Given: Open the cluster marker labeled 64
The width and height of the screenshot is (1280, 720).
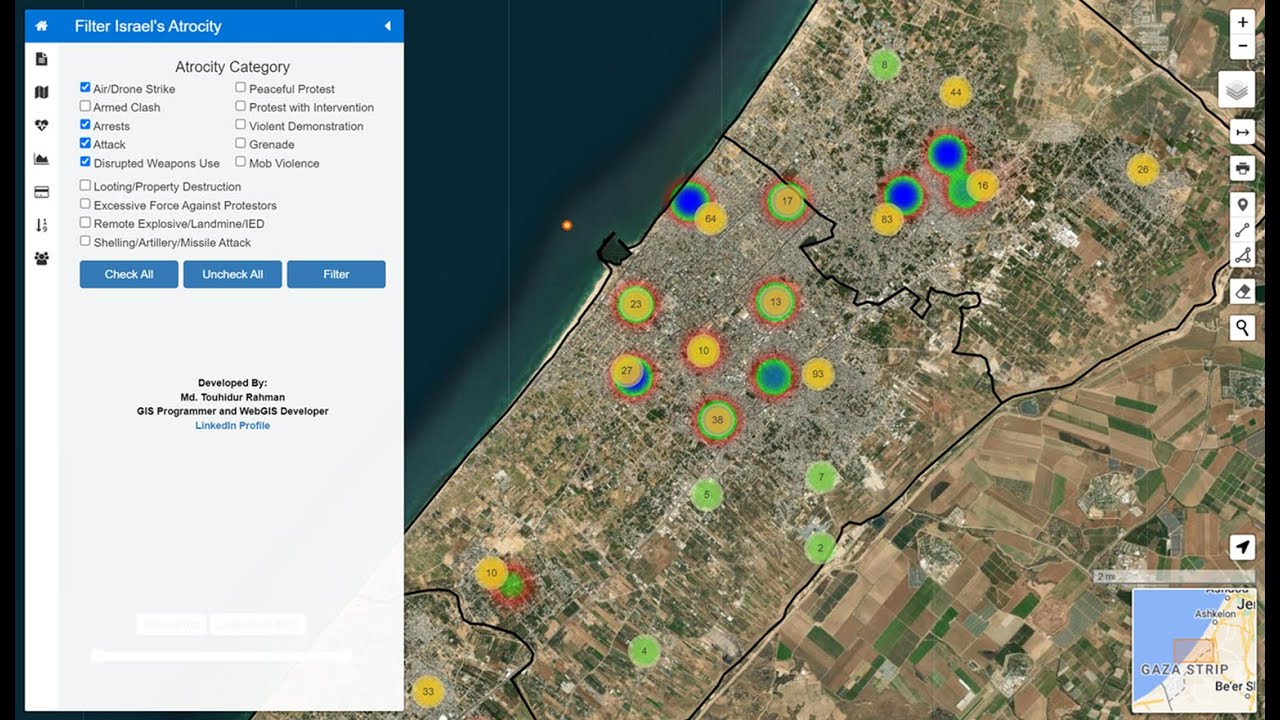Looking at the screenshot, I should 710,218.
